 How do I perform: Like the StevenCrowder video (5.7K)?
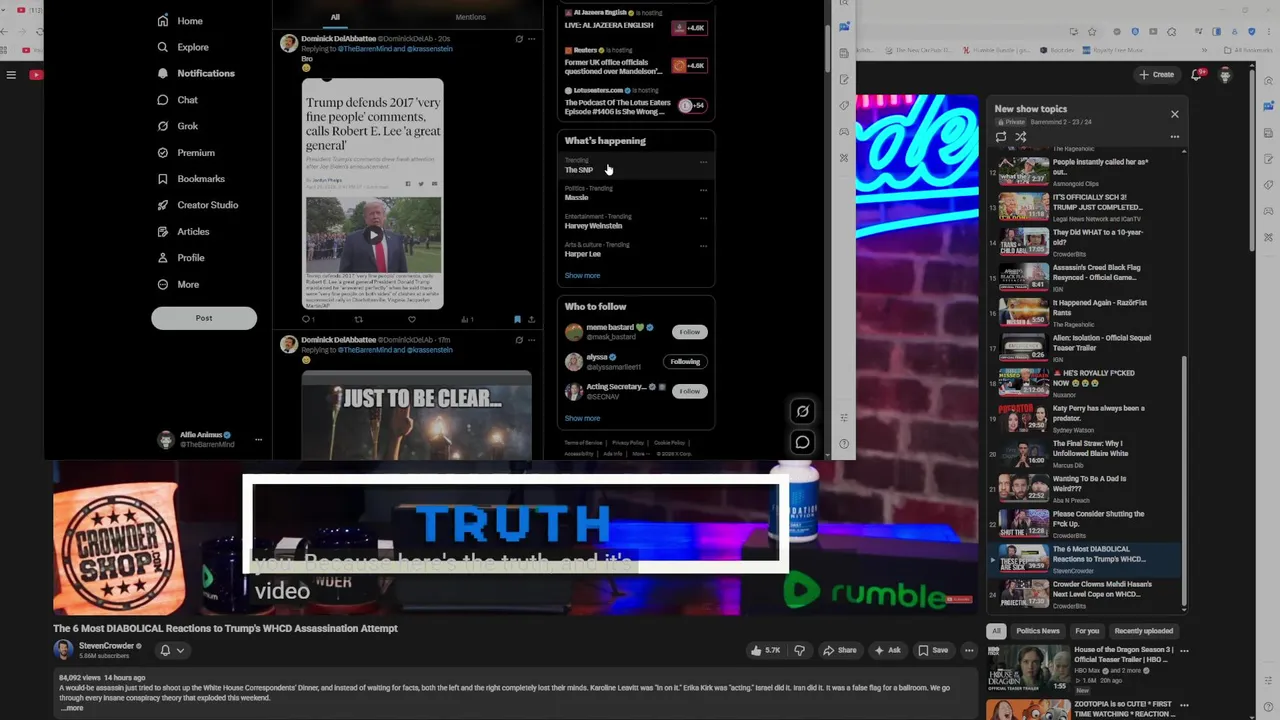point(765,650)
